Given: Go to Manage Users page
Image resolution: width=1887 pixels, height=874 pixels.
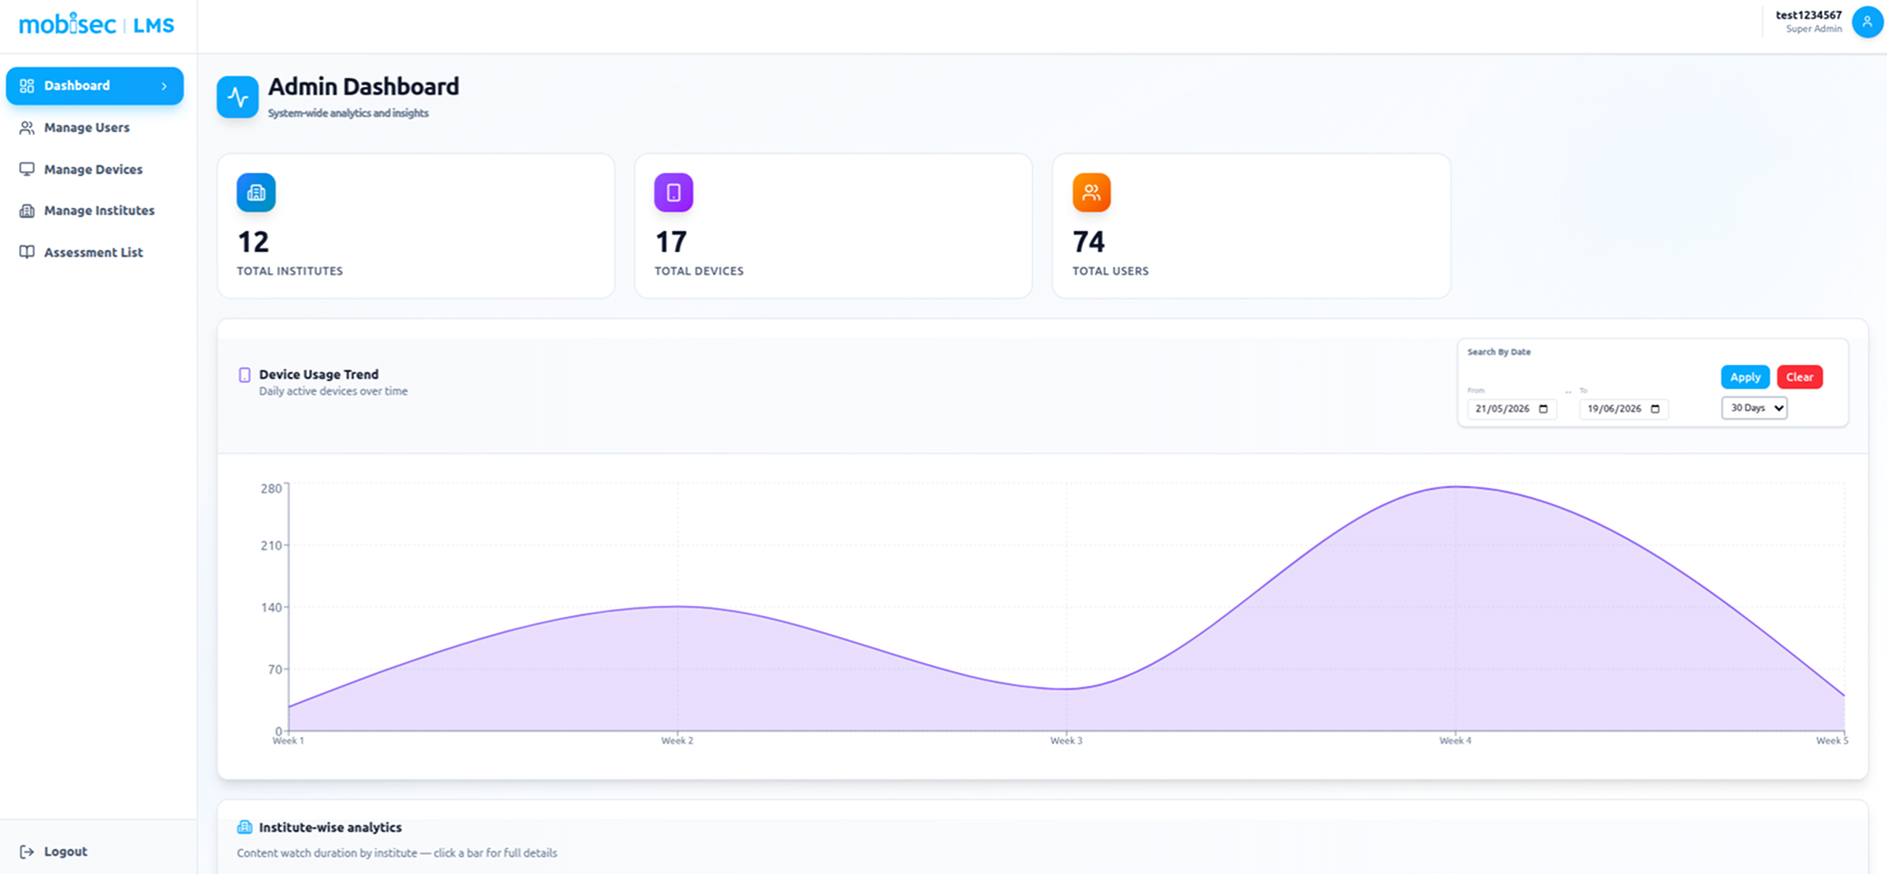Looking at the screenshot, I should [87, 128].
